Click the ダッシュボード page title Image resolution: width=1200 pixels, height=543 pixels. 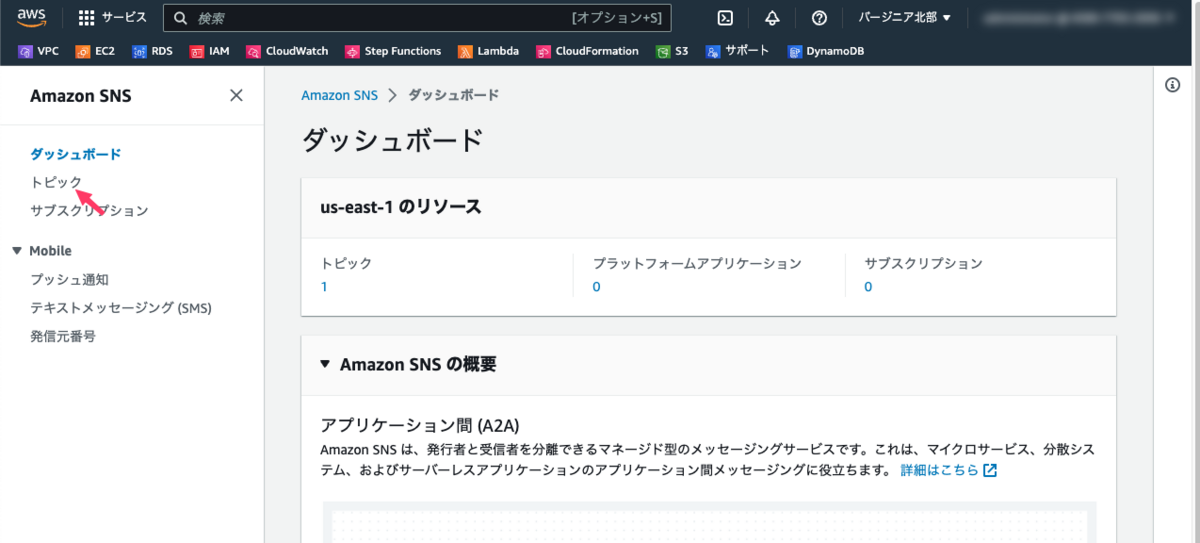[393, 140]
